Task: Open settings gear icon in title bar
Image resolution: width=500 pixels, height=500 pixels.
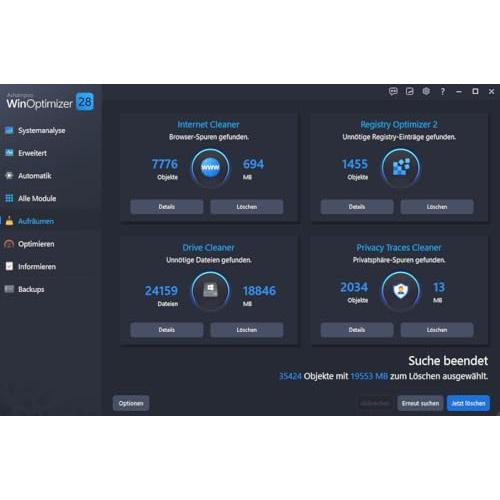Action: point(426,91)
